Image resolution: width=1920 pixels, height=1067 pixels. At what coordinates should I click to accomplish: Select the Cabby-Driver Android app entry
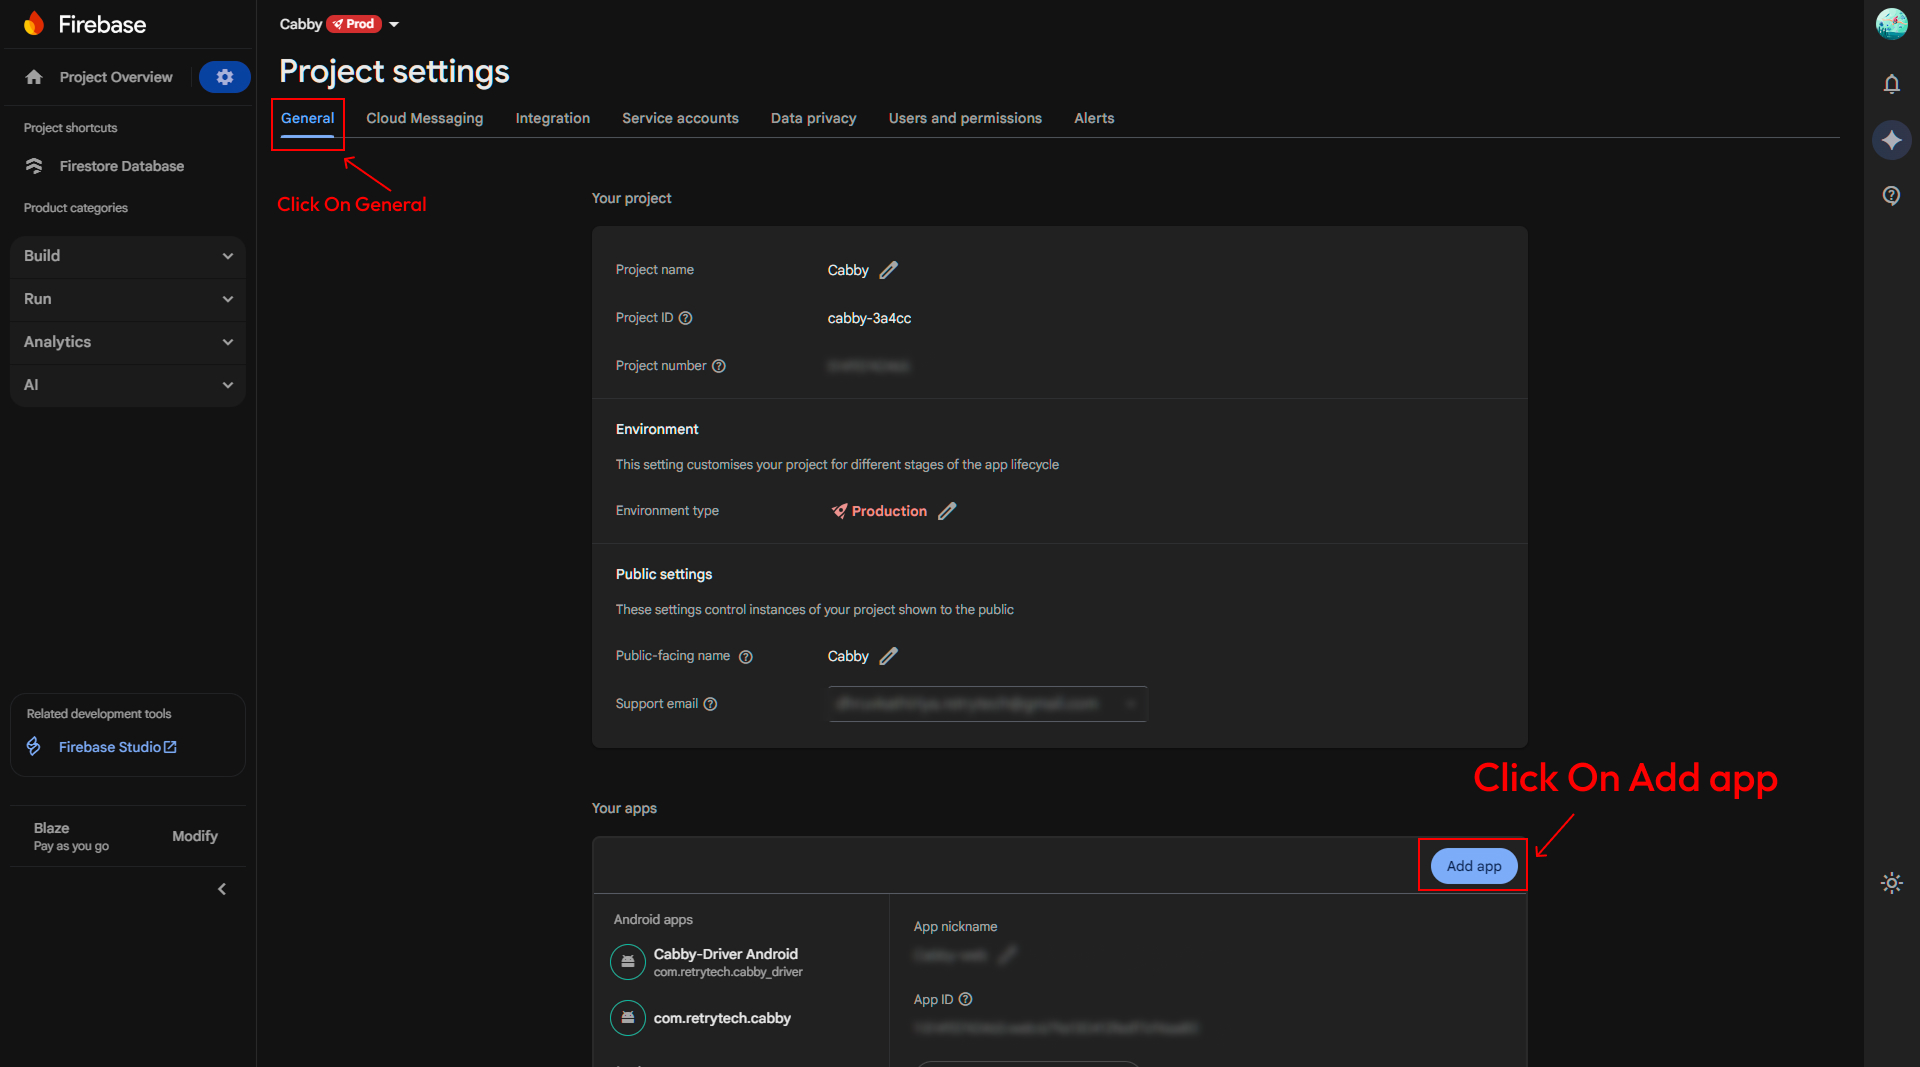pos(725,961)
